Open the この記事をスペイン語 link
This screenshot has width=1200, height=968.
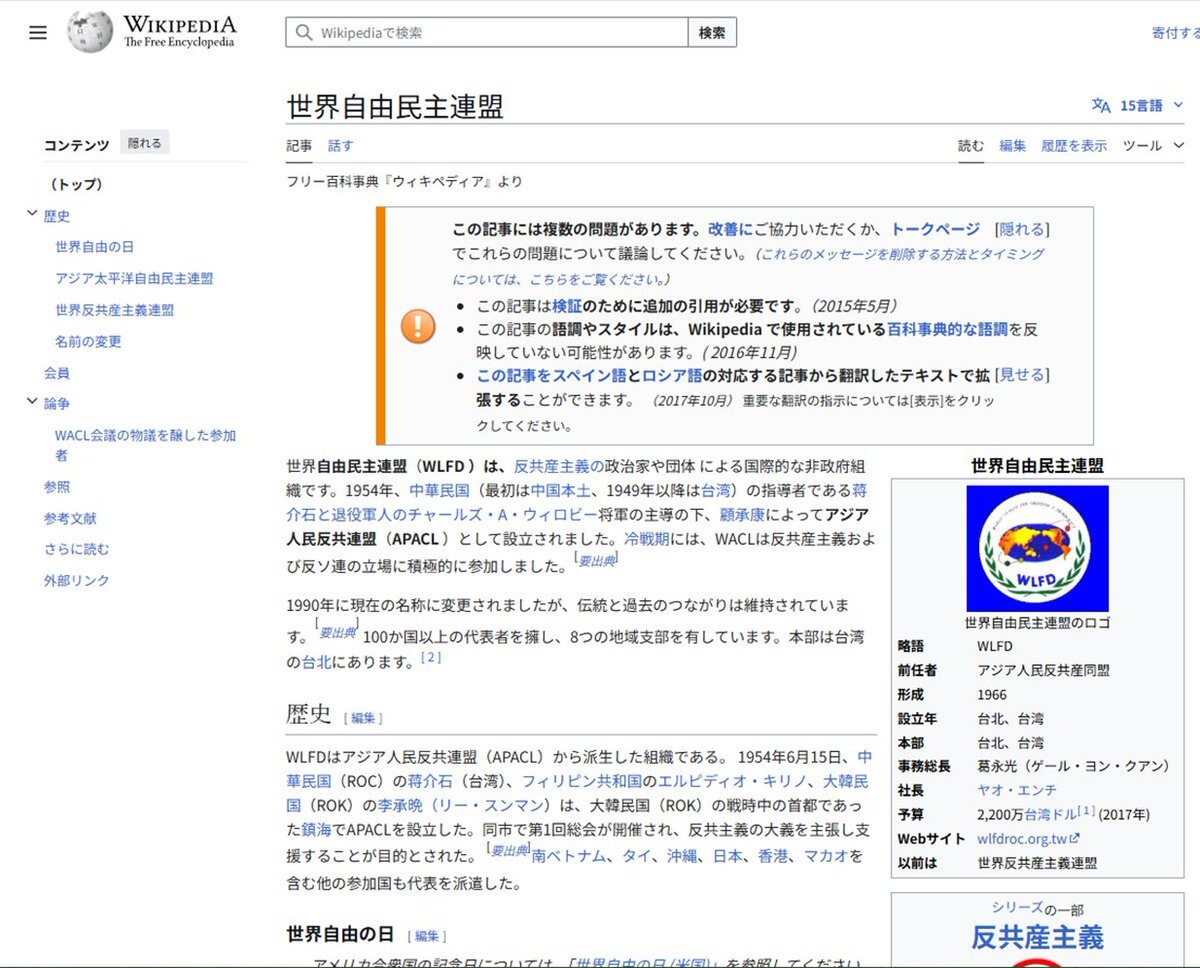click(551, 375)
